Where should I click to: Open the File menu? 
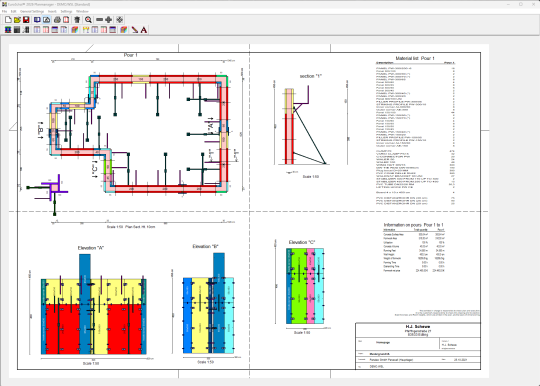[4, 11]
